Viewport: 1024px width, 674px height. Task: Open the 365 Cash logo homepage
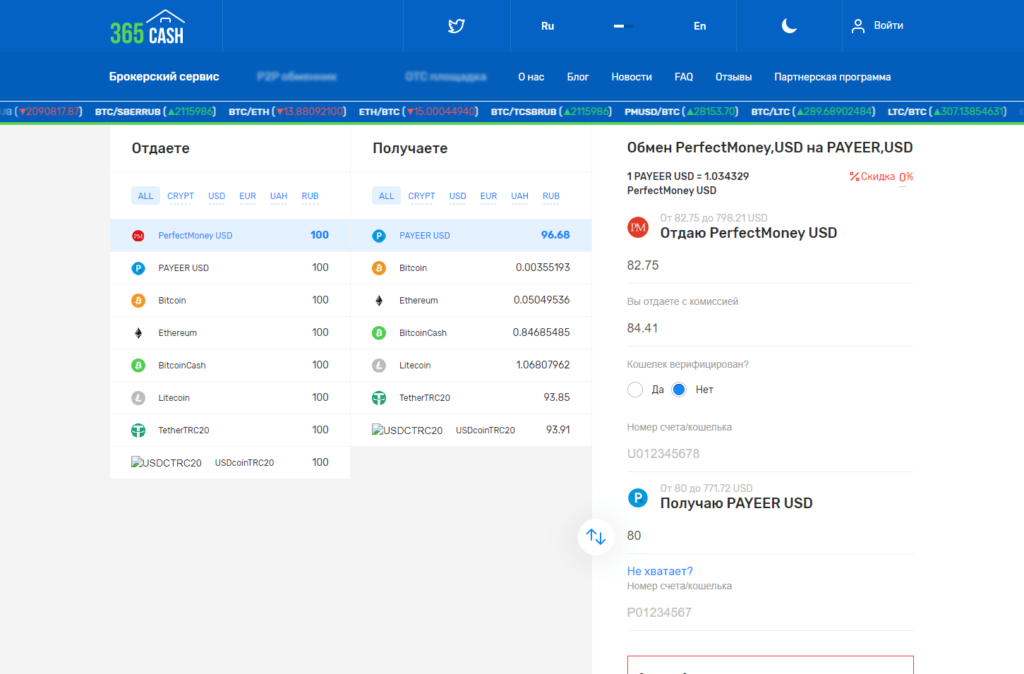[x=148, y=27]
